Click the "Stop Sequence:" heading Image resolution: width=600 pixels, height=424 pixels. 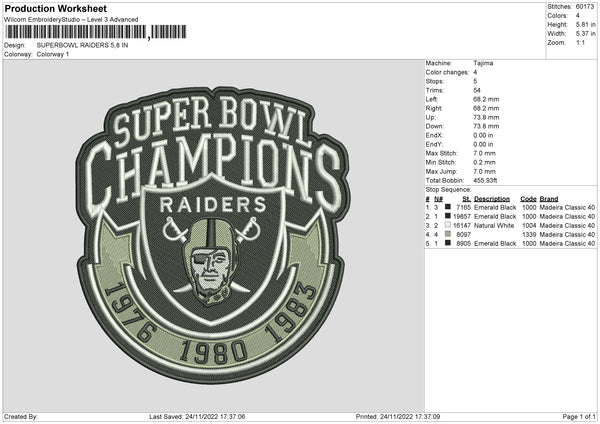pos(448,190)
